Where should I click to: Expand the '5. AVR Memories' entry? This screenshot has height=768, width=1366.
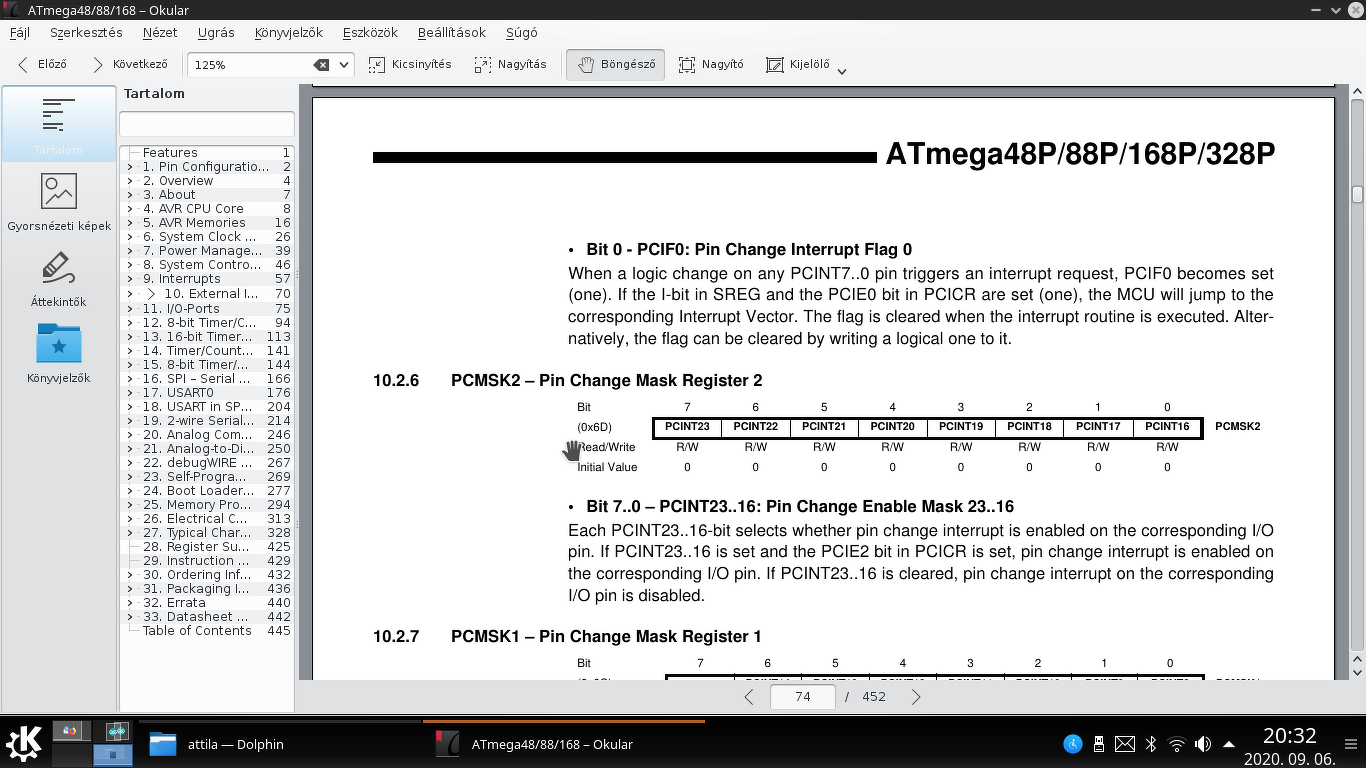pyautogui.click(x=130, y=223)
